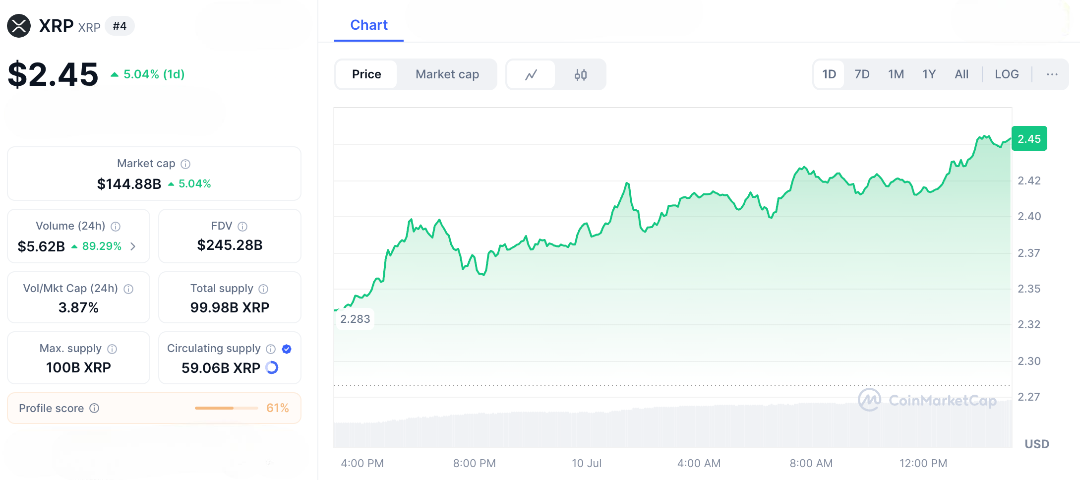Open the Chart tab
Viewport: 1080px width, 480px height.
368,25
